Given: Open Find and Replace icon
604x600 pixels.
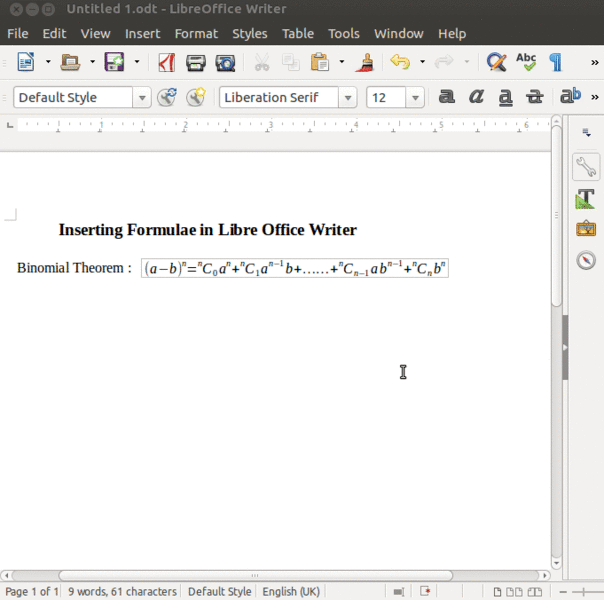Looking at the screenshot, I should coord(497,62).
